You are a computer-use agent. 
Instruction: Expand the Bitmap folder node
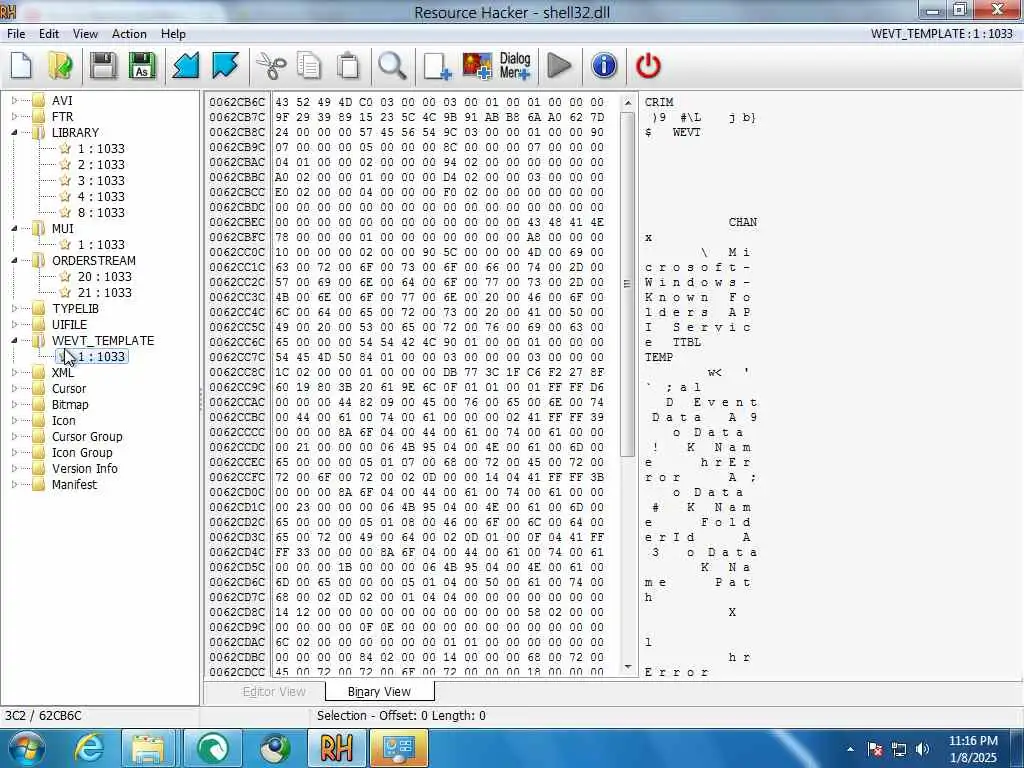[14, 404]
